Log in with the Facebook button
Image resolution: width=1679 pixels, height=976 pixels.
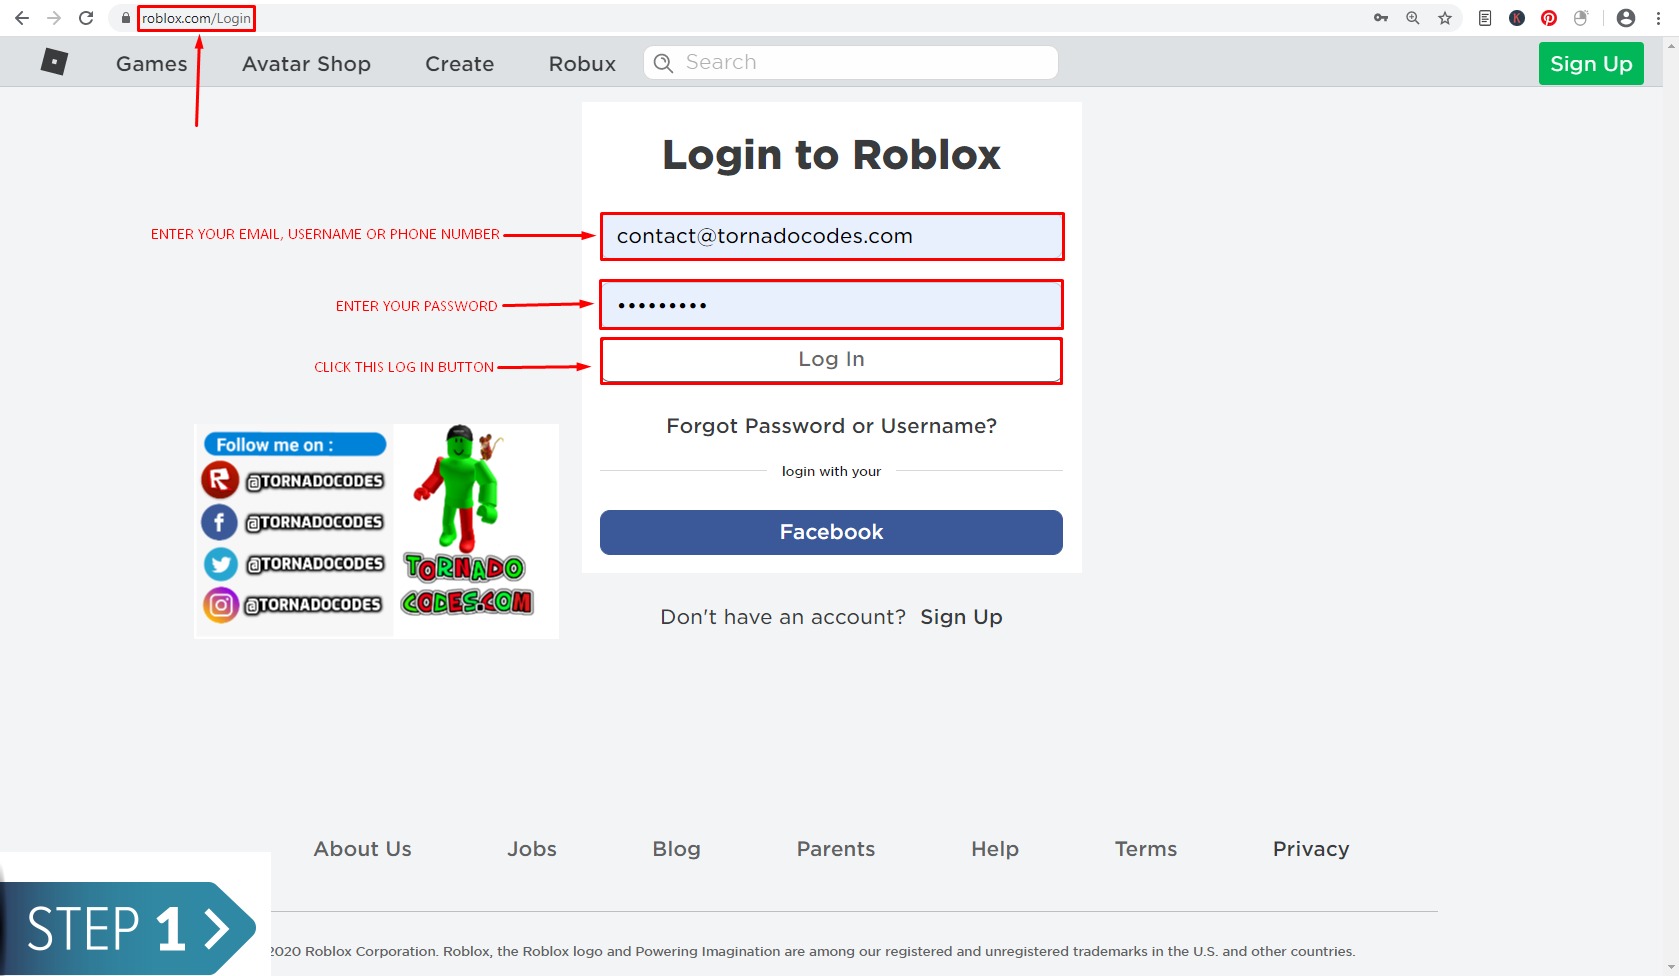(x=831, y=532)
